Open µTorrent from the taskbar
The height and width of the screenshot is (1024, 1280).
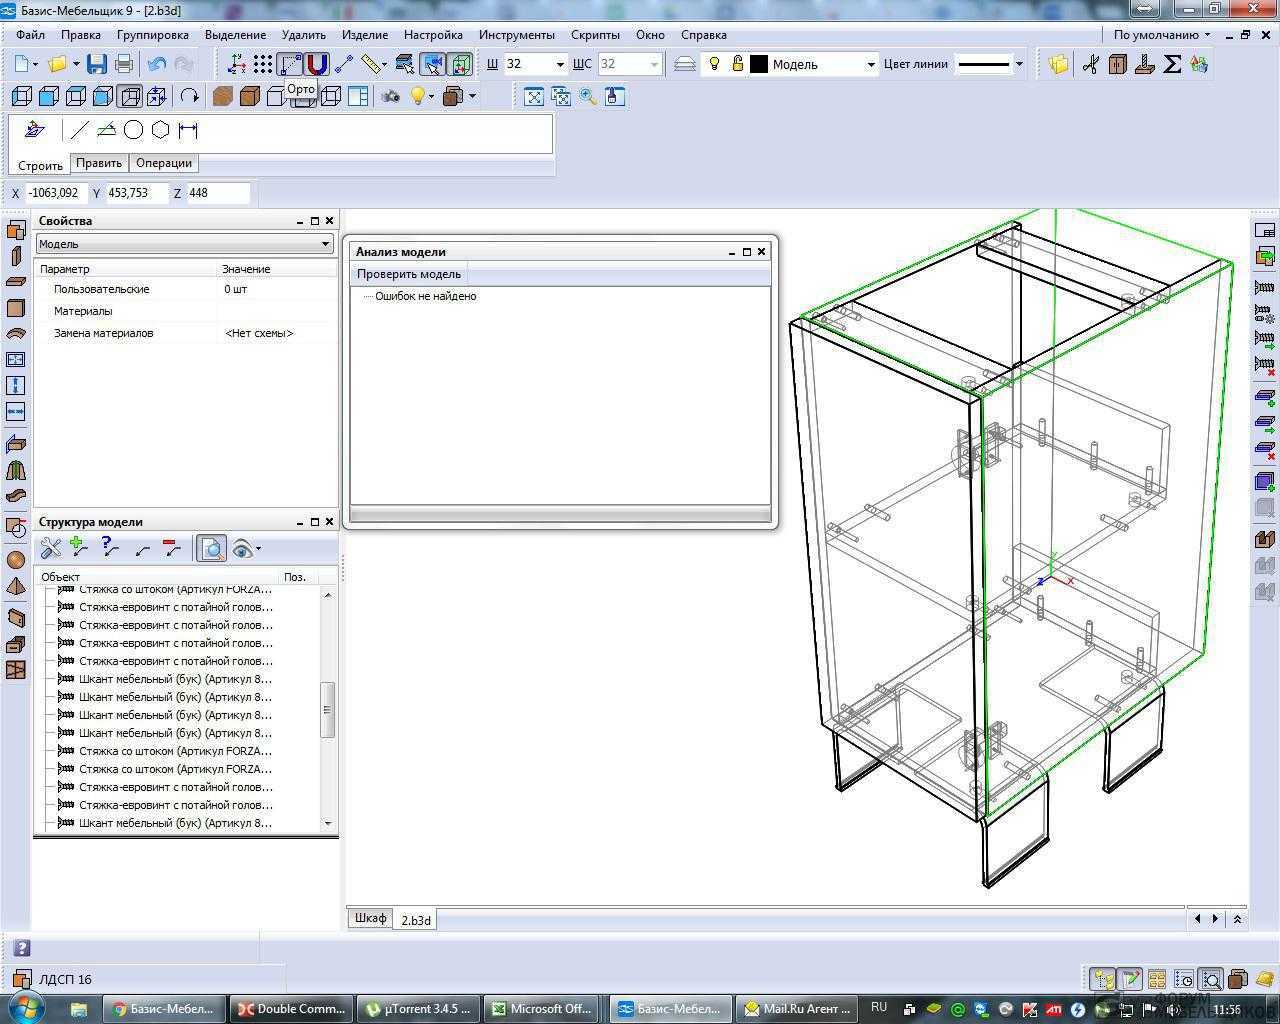click(x=419, y=1008)
